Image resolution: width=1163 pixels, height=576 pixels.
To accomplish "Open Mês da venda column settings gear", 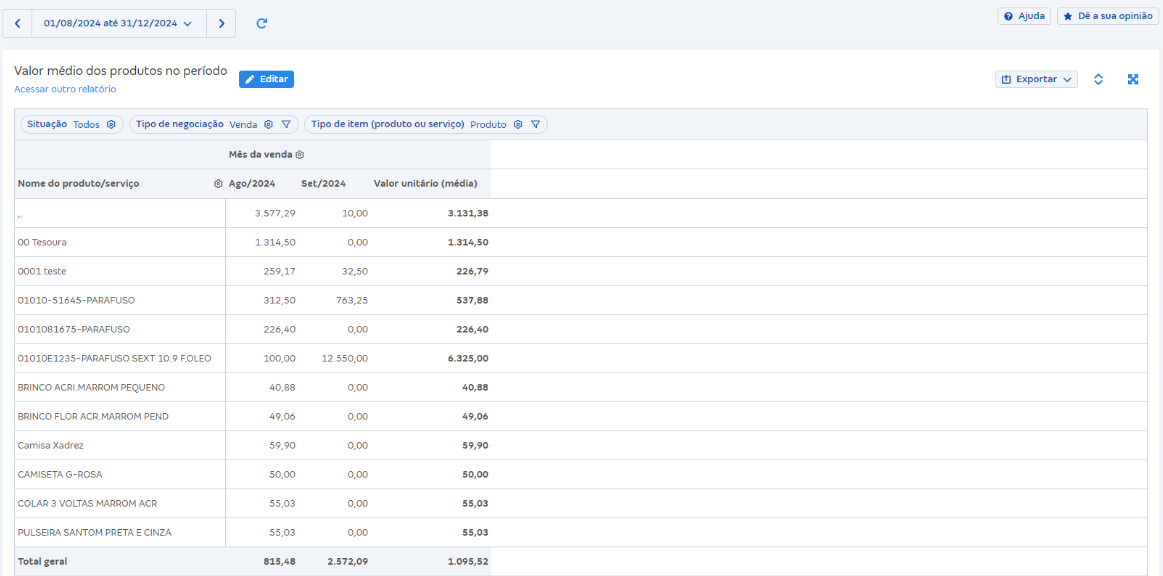I will [299, 155].
